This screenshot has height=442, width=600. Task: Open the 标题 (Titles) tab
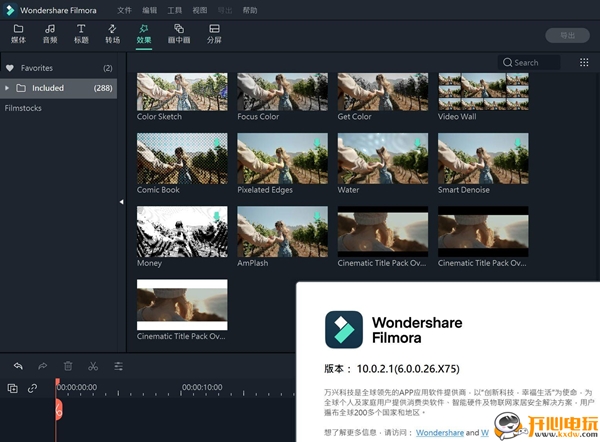click(81, 34)
